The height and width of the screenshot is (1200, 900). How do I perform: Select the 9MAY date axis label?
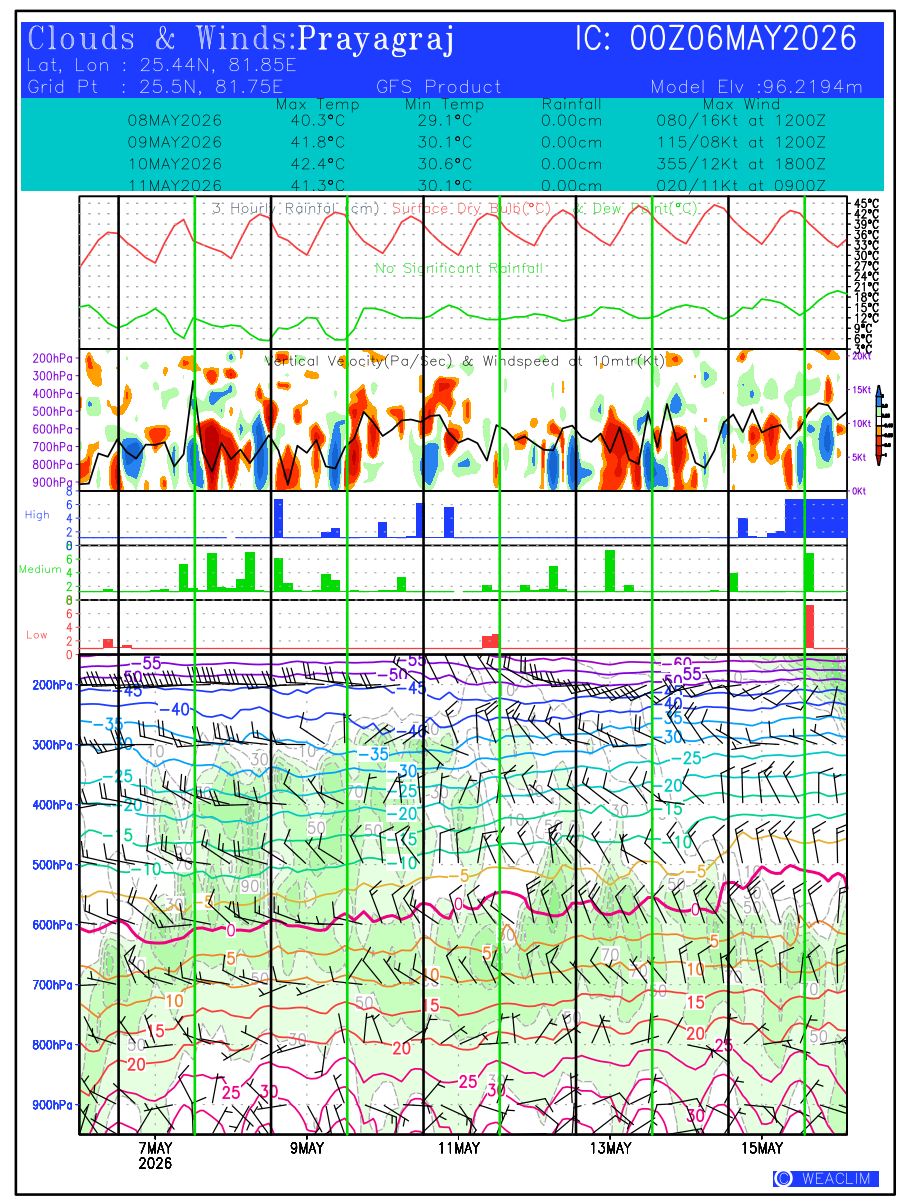[x=307, y=1147]
